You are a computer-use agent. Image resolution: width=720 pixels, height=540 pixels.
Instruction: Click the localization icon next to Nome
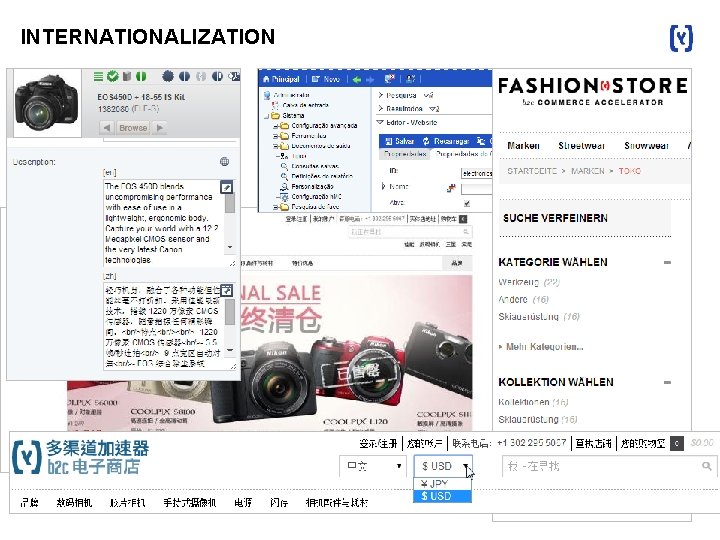click(x=451, y=187)
